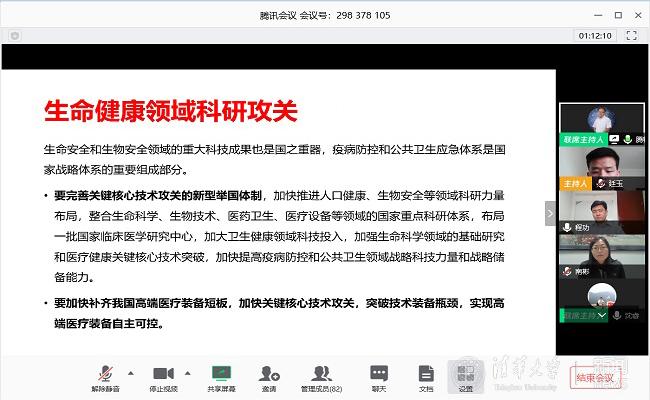Enter full screen with top-right icon
The width and height of the screenshot is (650, 400).
point(631,35)
